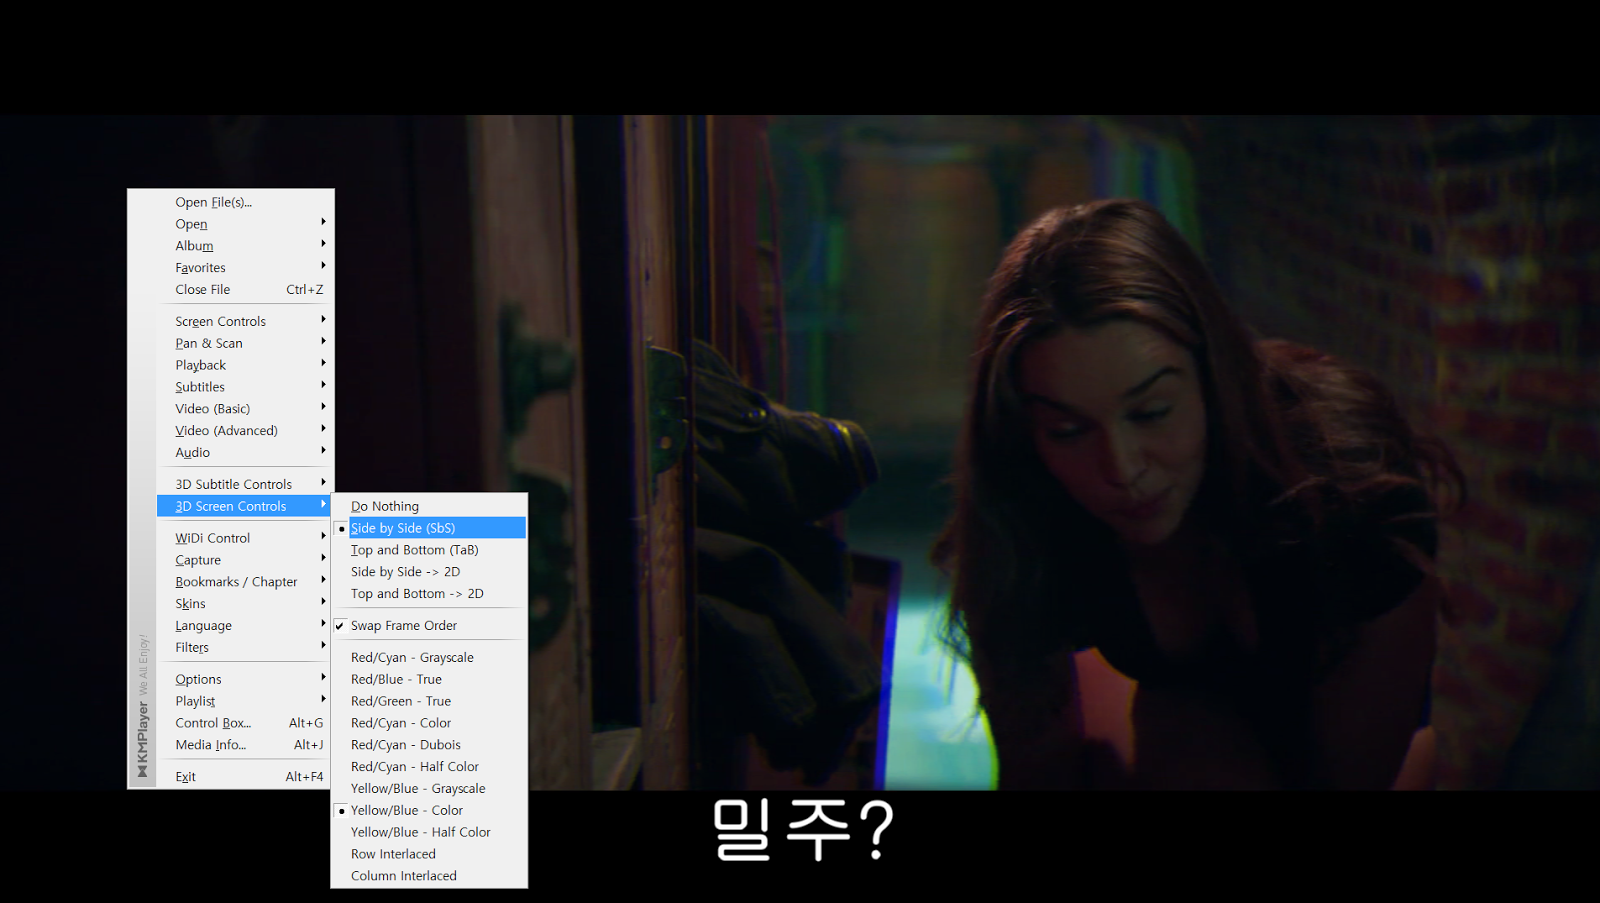Select Top and Bottom (TaB) mode

(x=429, y=550)
